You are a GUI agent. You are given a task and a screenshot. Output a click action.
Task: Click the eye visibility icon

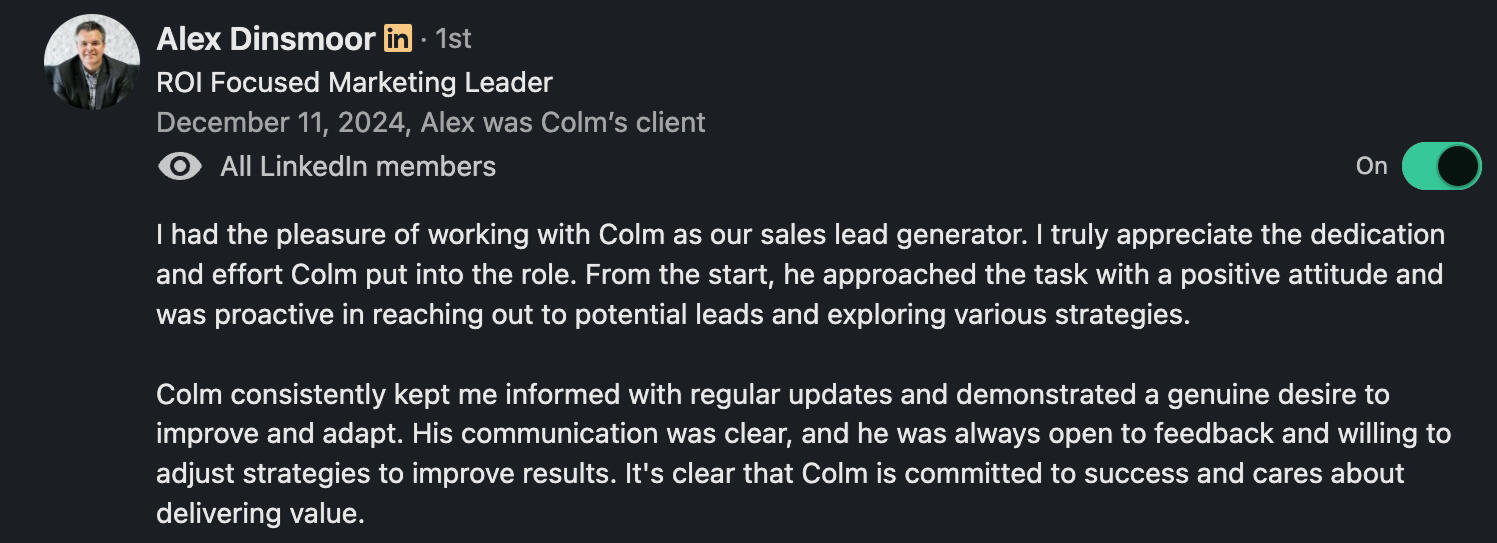[180, 166]
